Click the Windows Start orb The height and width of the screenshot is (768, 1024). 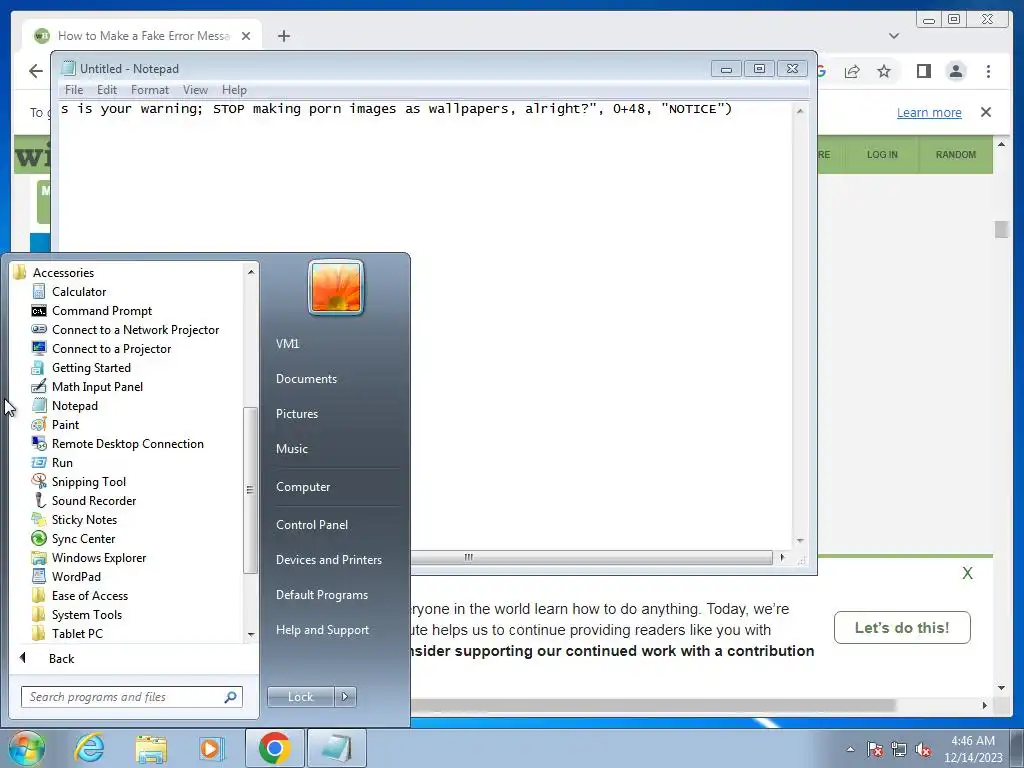(x=26, y=748)
